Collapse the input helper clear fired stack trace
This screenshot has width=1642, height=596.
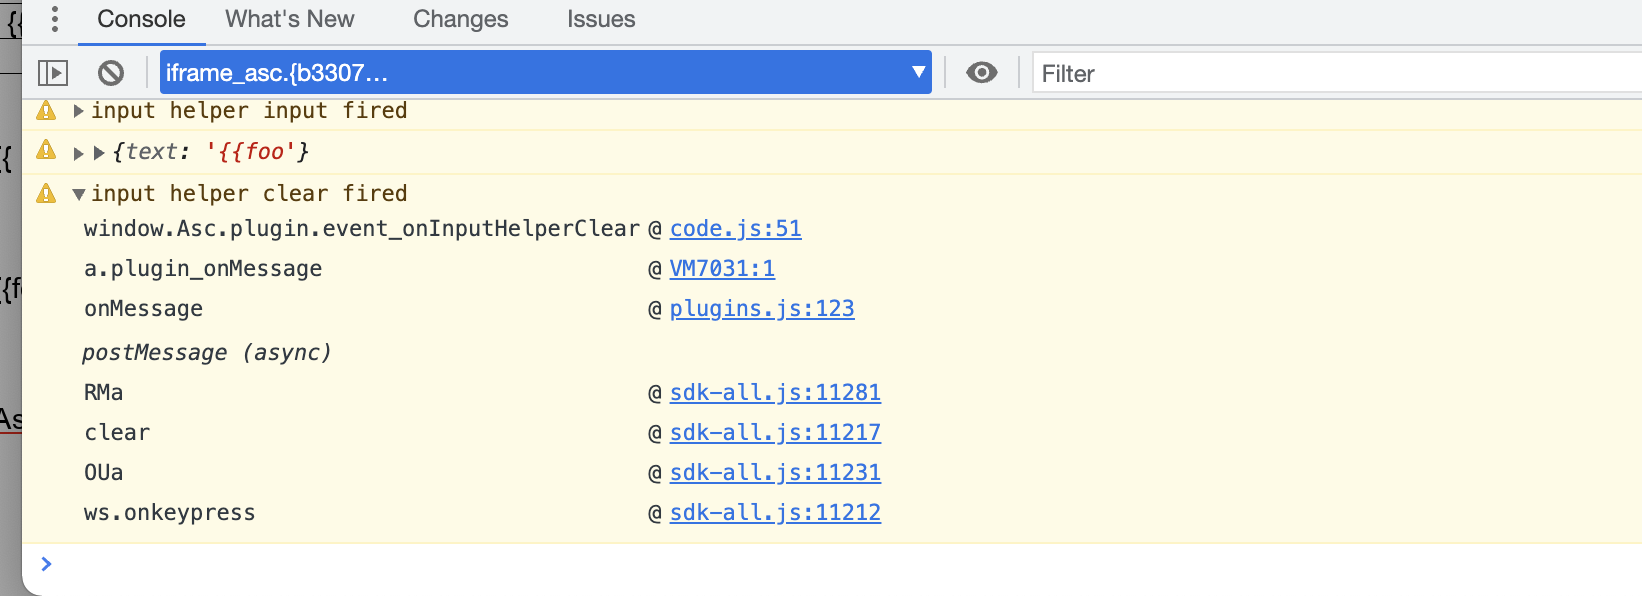pyautogui.click(x=78, y=194)
